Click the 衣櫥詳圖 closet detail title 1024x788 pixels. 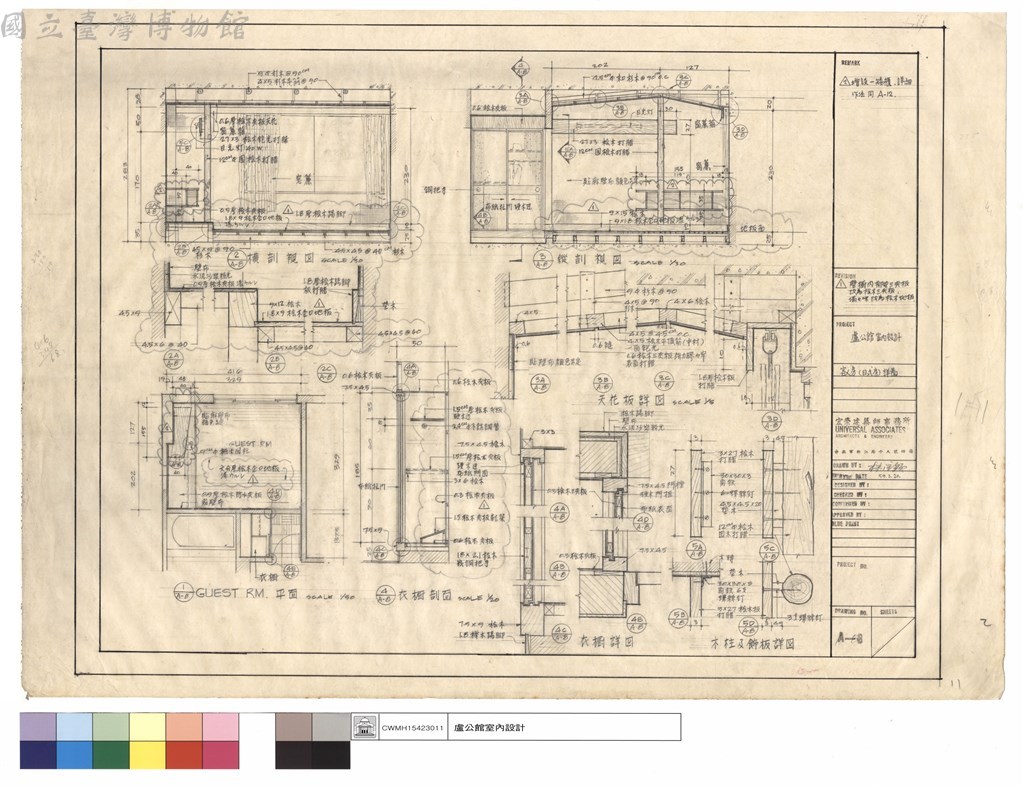point(608,642)
